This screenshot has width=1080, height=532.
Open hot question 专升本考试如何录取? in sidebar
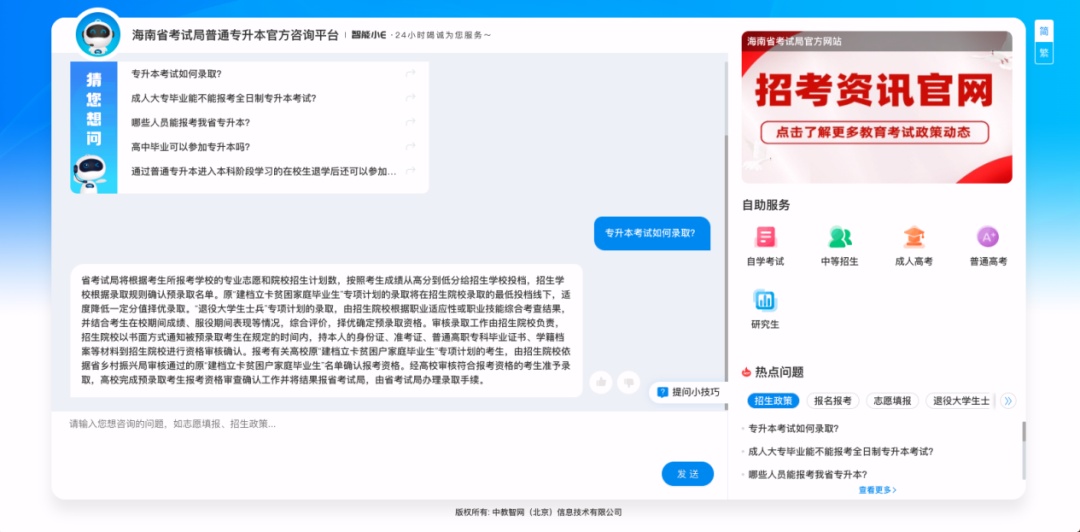click(793, 428)
